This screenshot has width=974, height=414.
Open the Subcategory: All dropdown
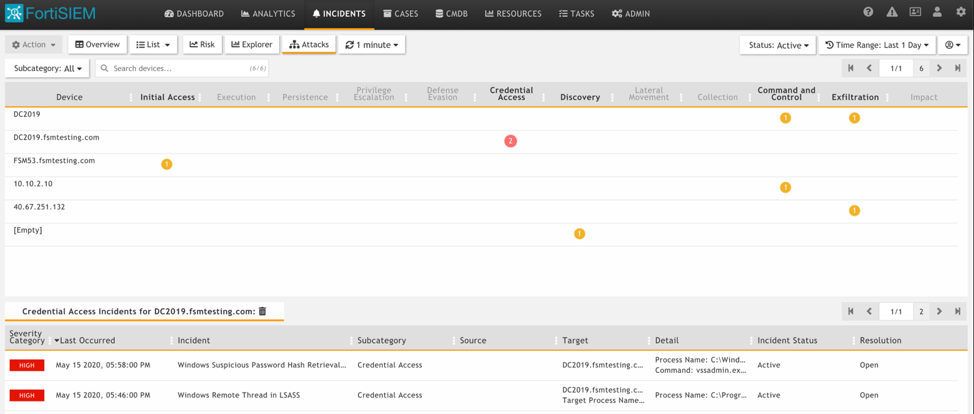click(x=48, y=68)
